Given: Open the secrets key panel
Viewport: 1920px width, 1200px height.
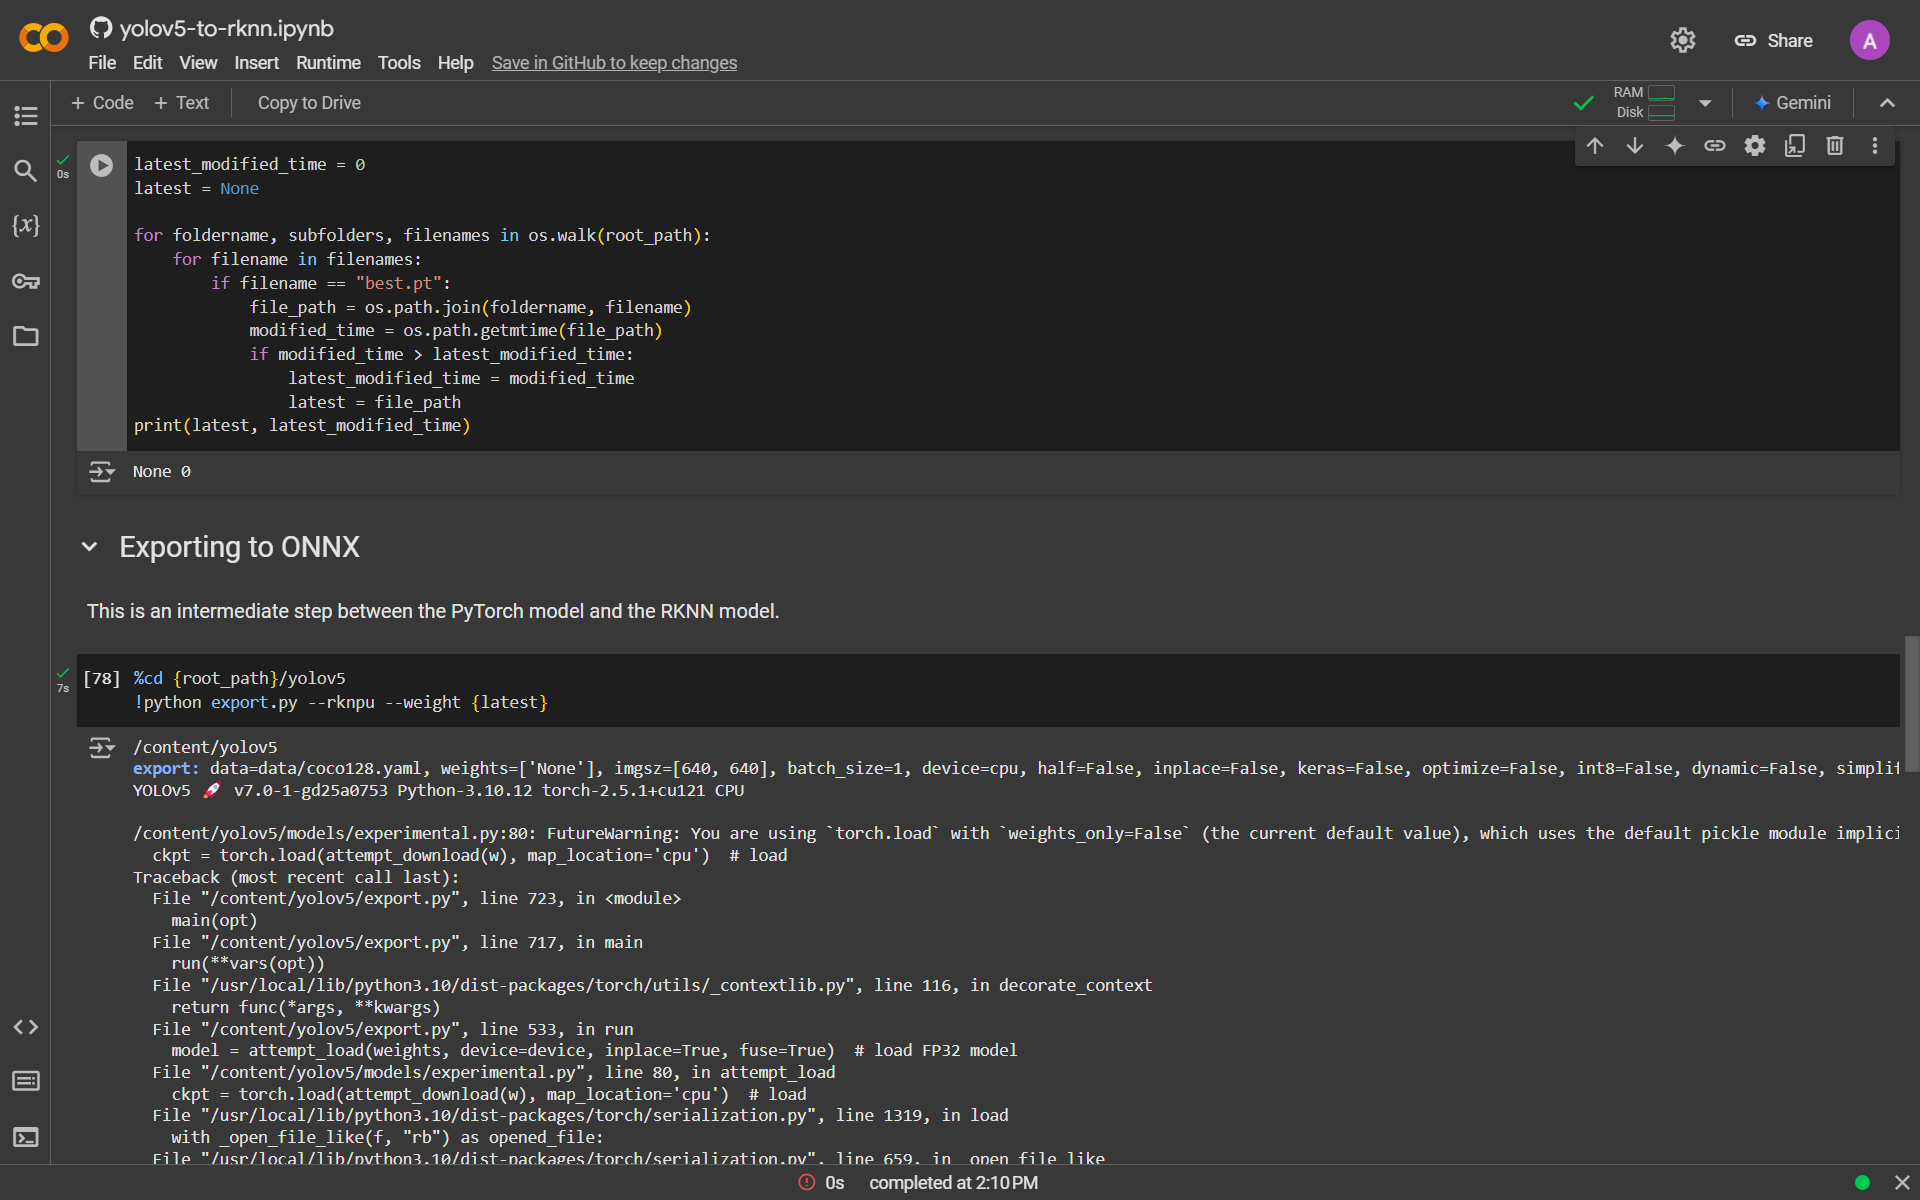Looking at the screenshot, I should pyautogui.click(x=26, y=281).
